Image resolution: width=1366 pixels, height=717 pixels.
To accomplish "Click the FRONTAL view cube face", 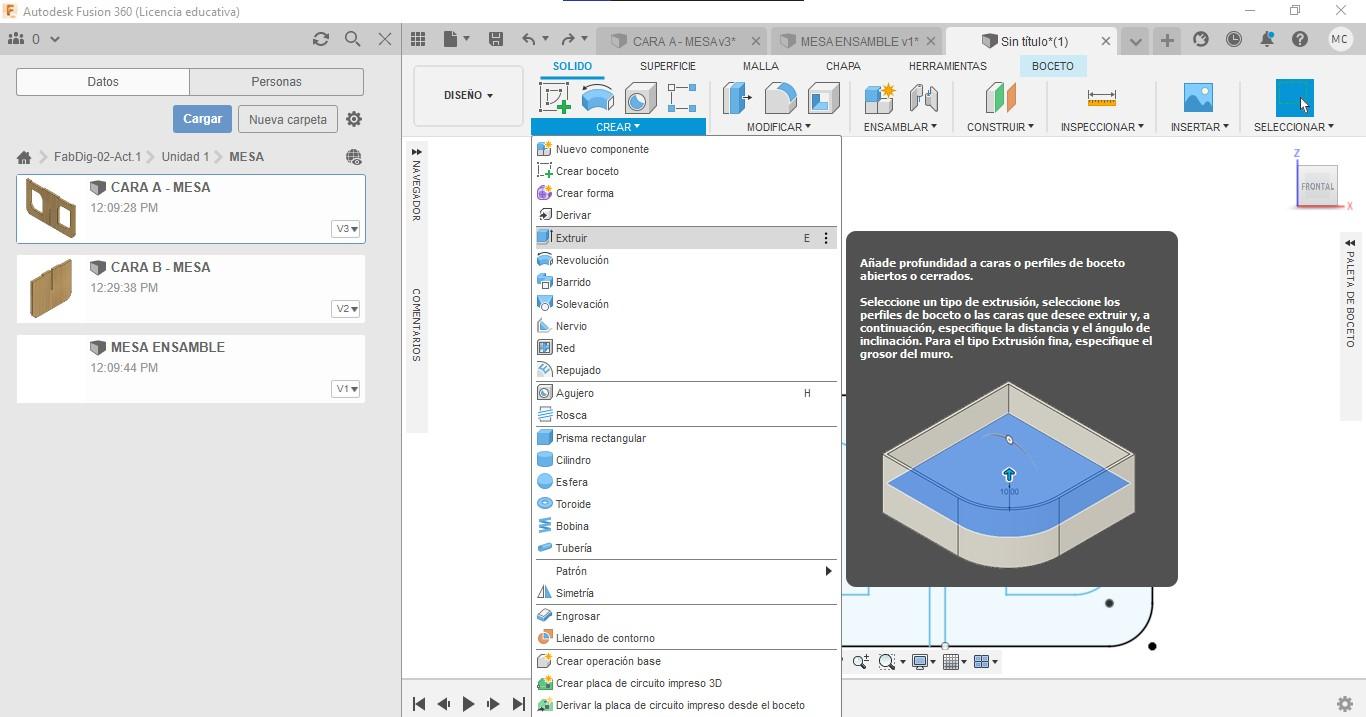I will point(1317,186).
